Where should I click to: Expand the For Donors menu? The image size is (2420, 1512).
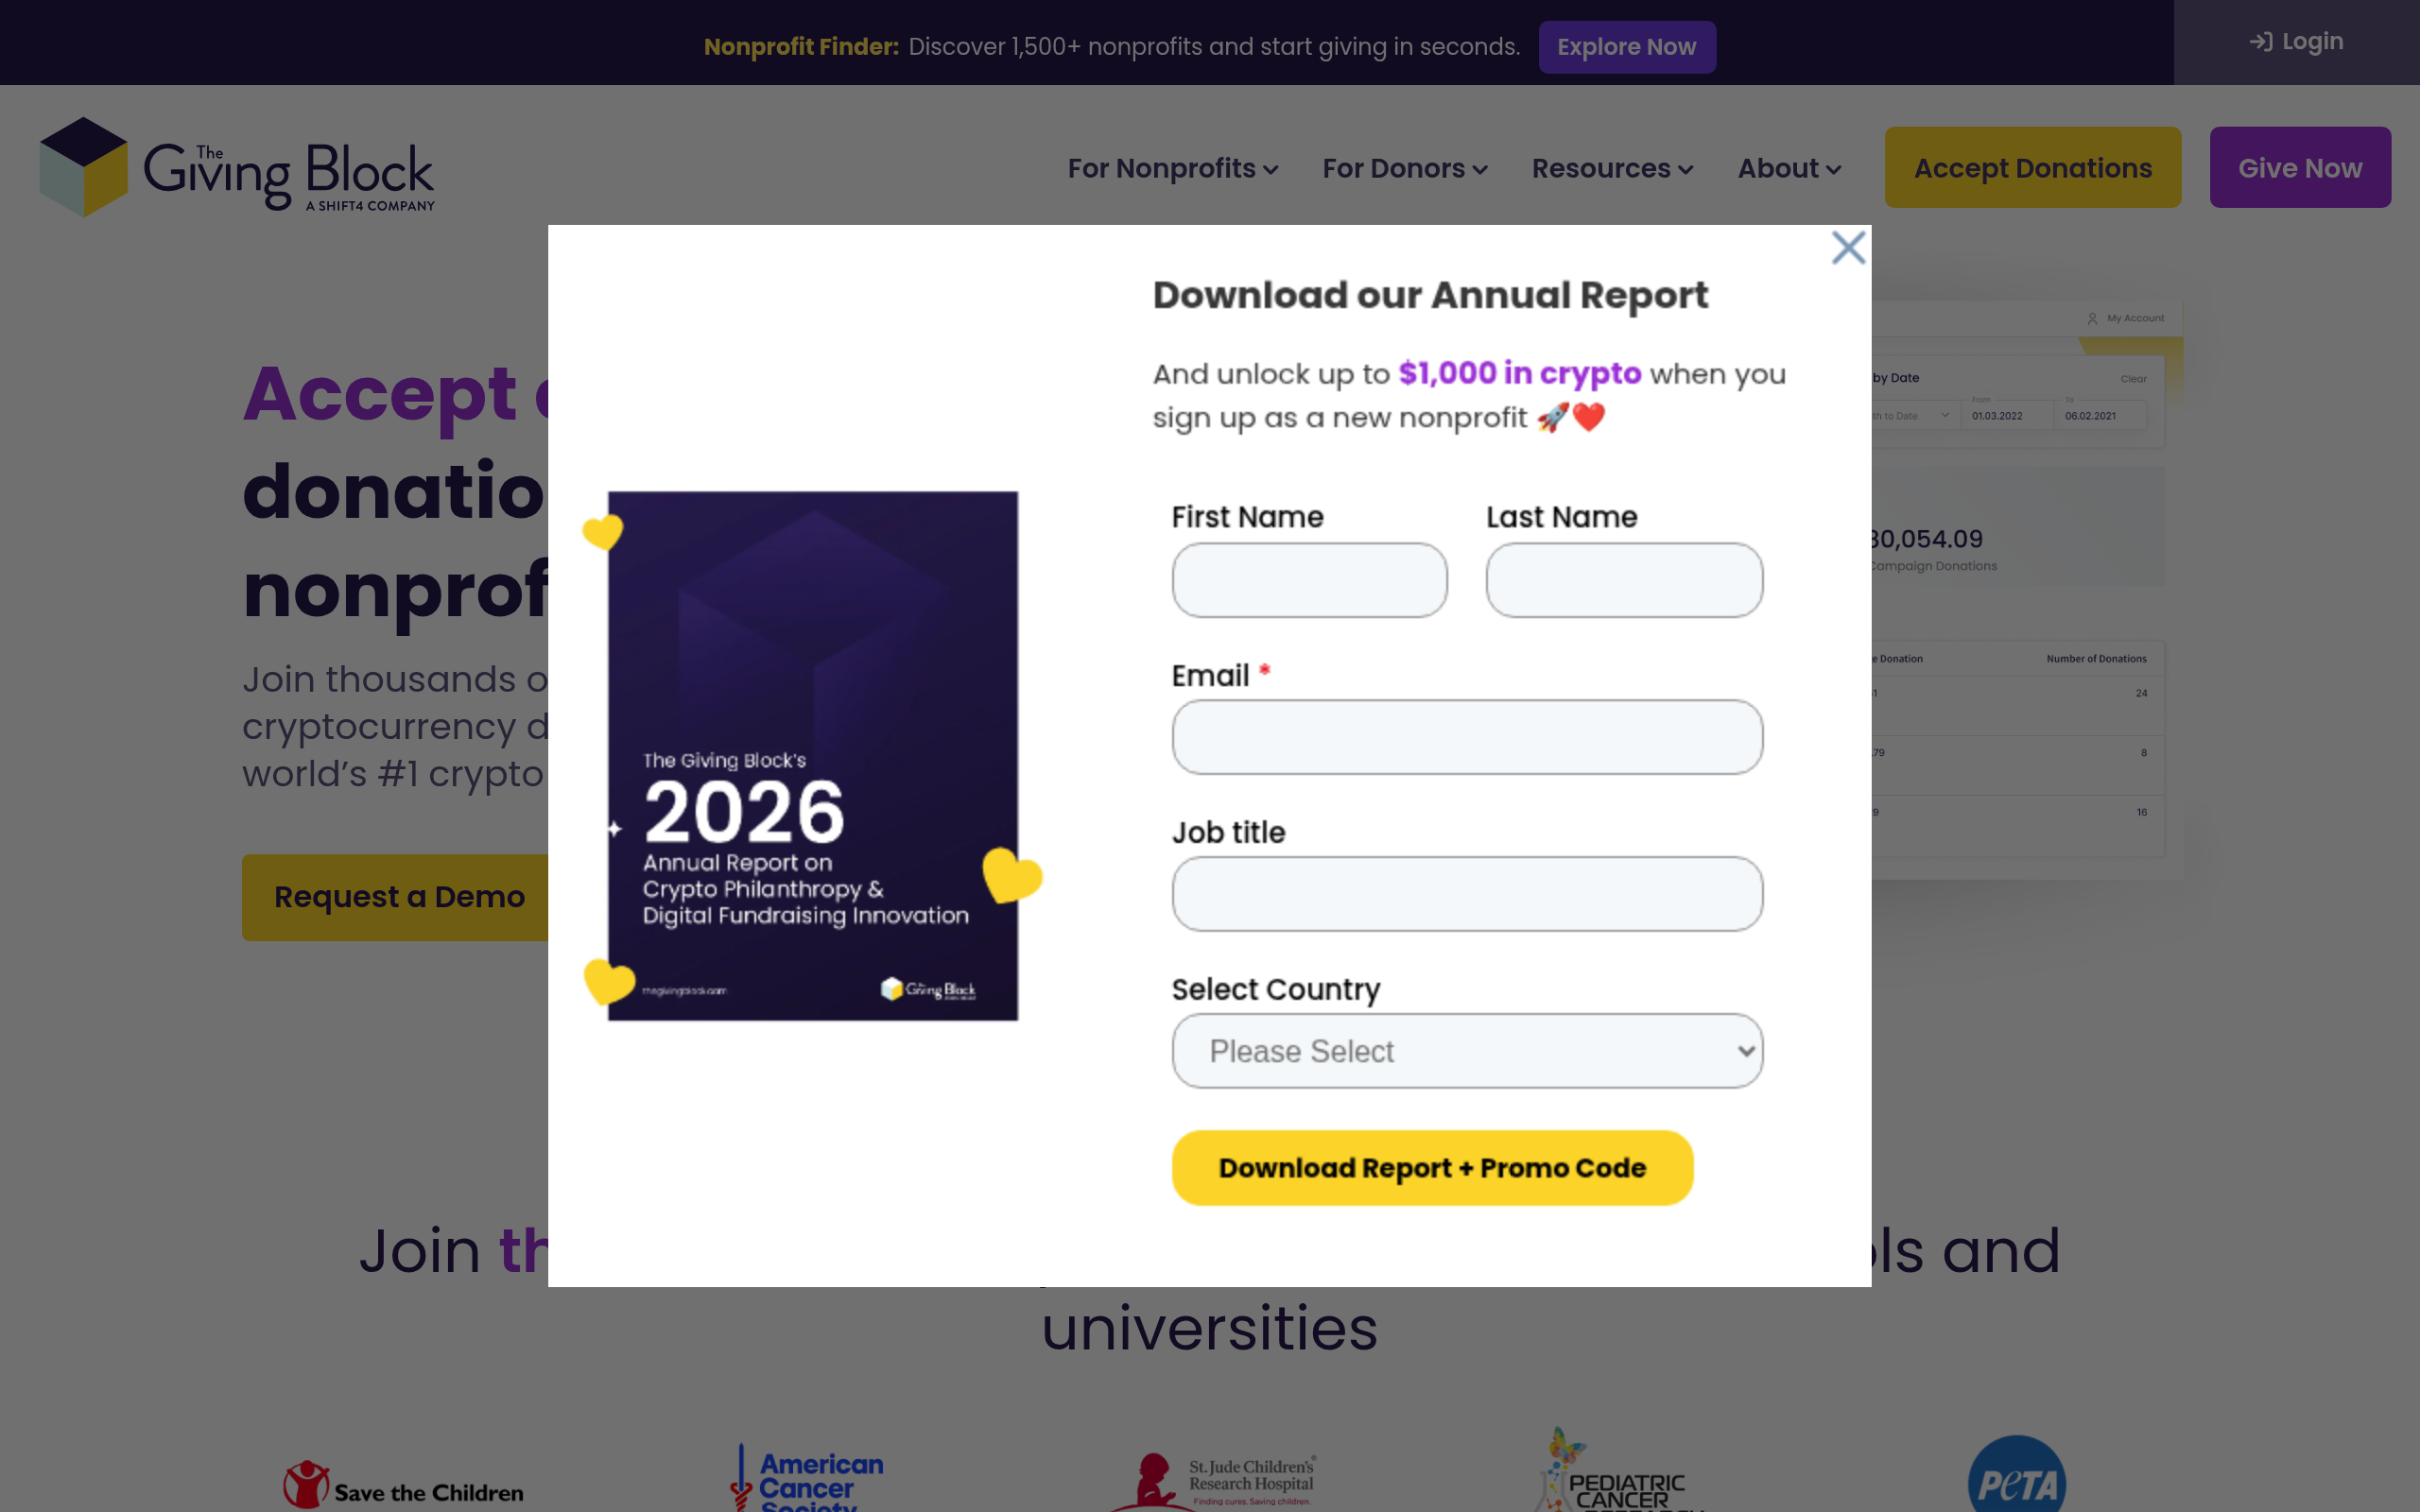point(1405,168)
